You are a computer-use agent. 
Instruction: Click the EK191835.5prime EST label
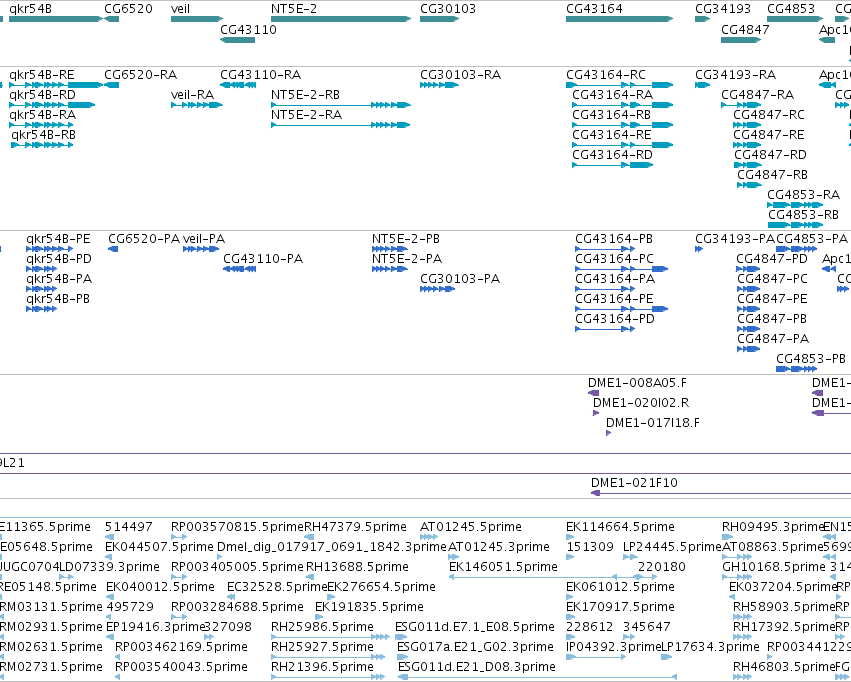[369, 607]
